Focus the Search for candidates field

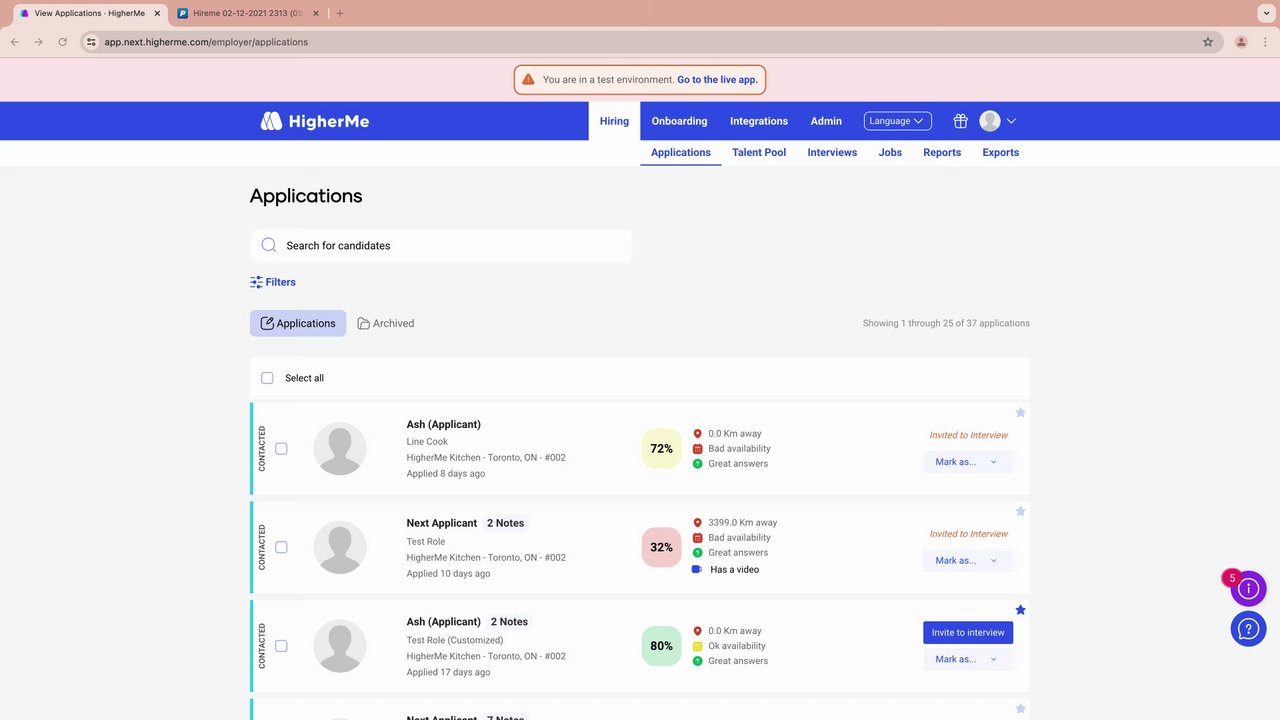(x=441, y=245)
